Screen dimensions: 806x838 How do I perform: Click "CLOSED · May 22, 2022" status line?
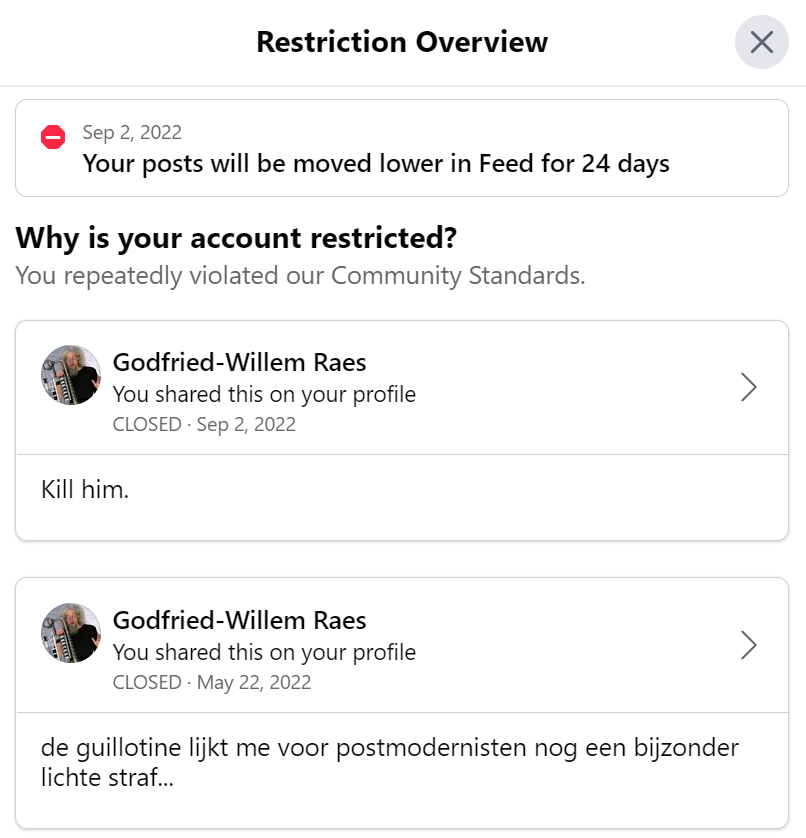coord(212,682)
